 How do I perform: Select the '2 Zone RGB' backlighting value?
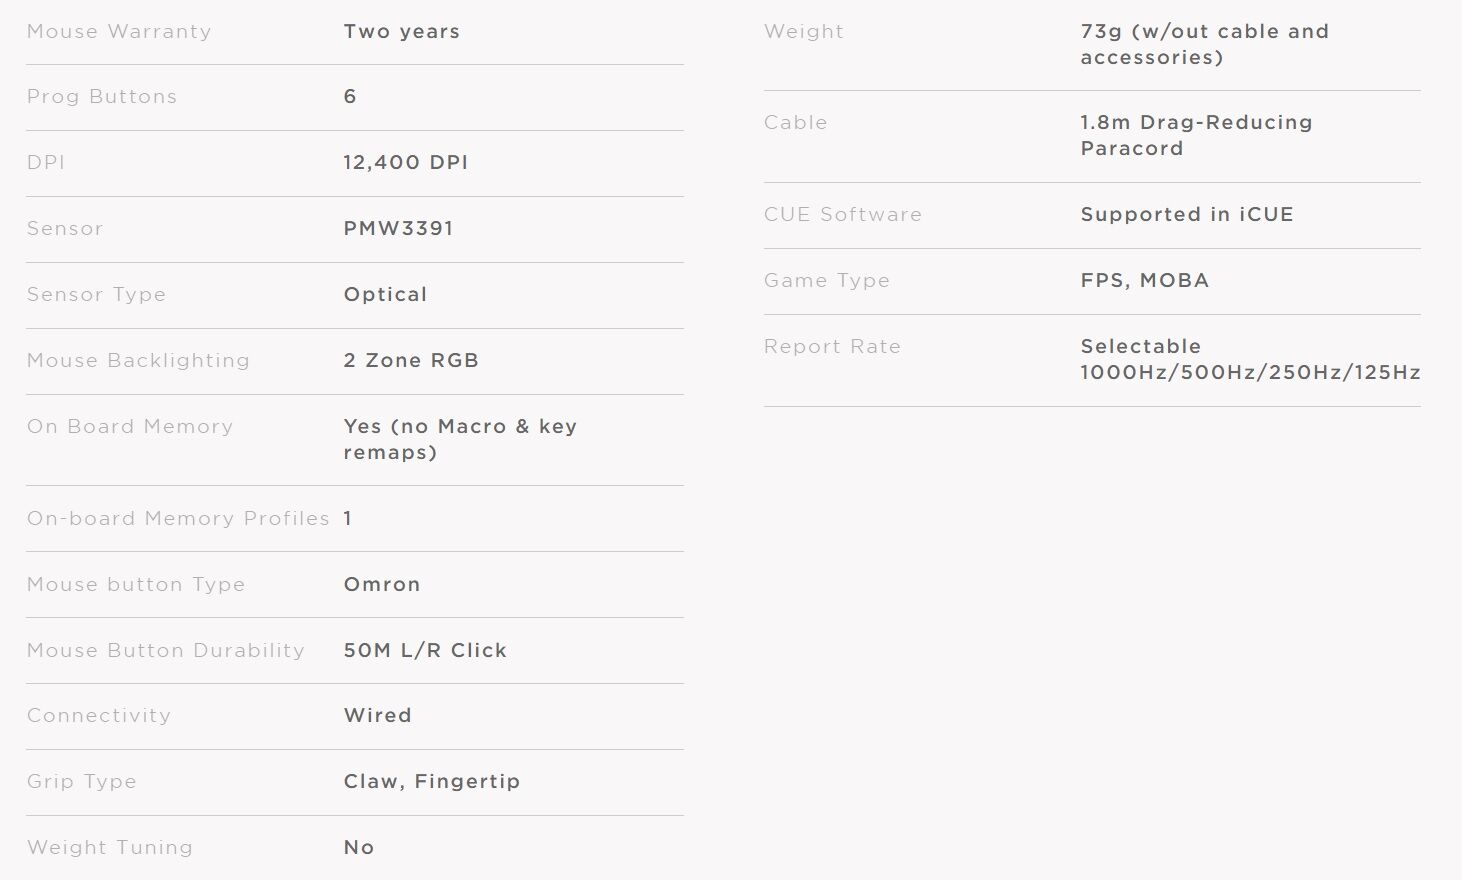click(x=411, y=361)
